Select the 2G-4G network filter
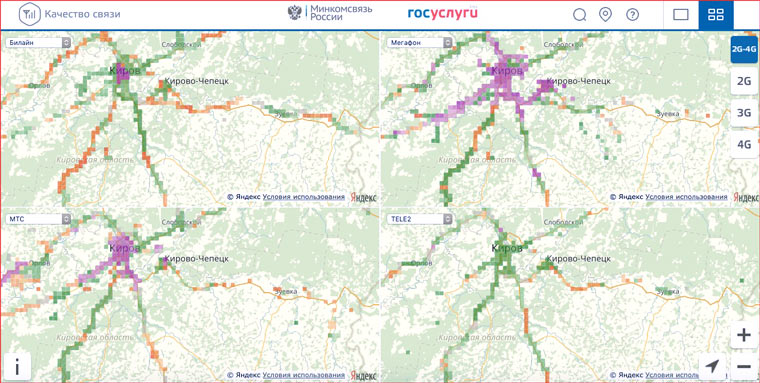 click(x=744, y=49)
